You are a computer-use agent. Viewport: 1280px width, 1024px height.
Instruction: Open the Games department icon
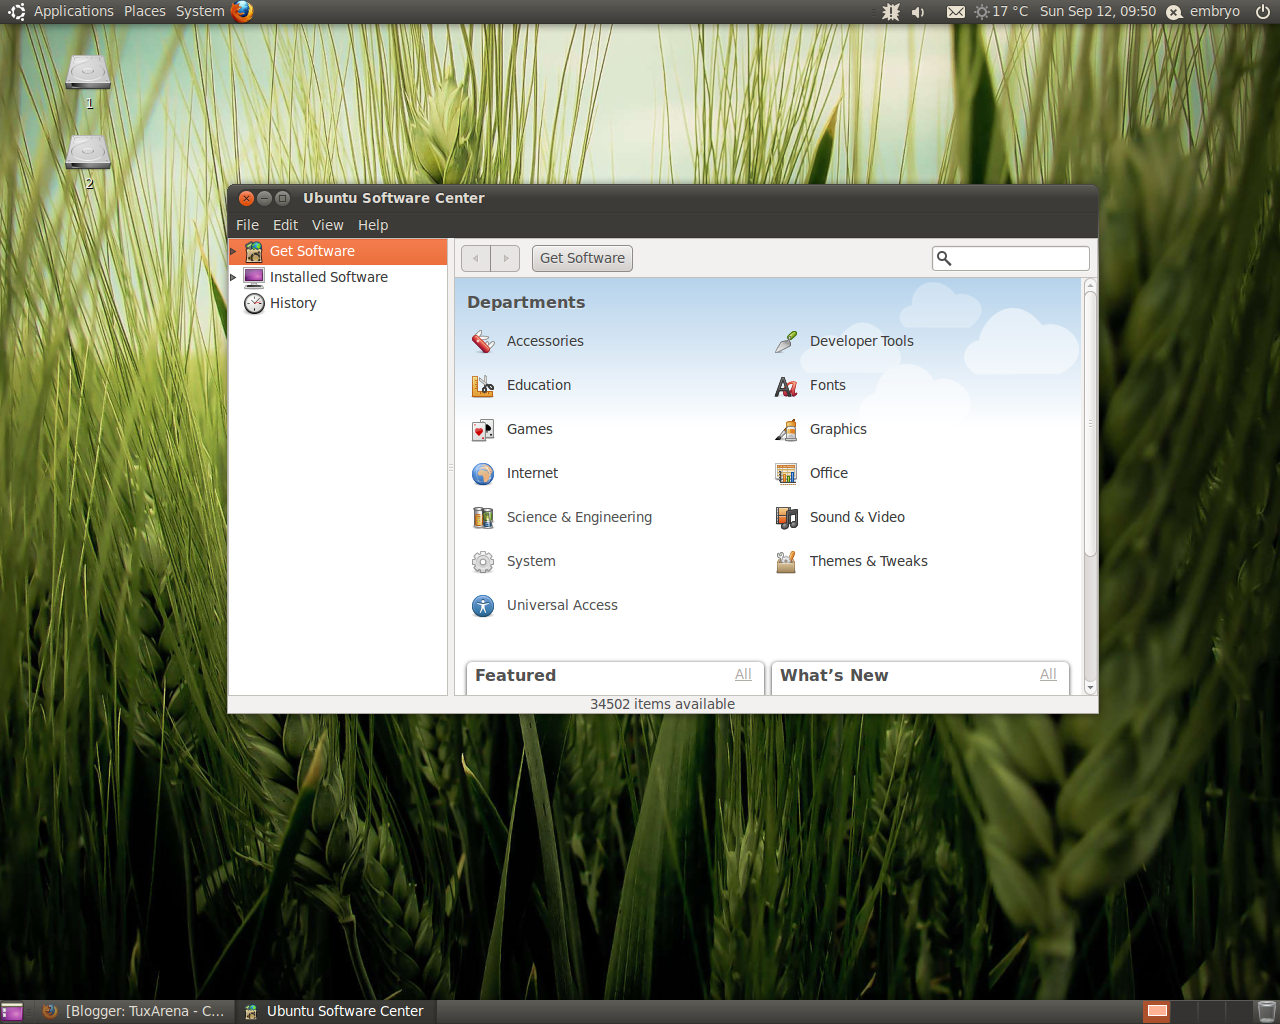483,430
